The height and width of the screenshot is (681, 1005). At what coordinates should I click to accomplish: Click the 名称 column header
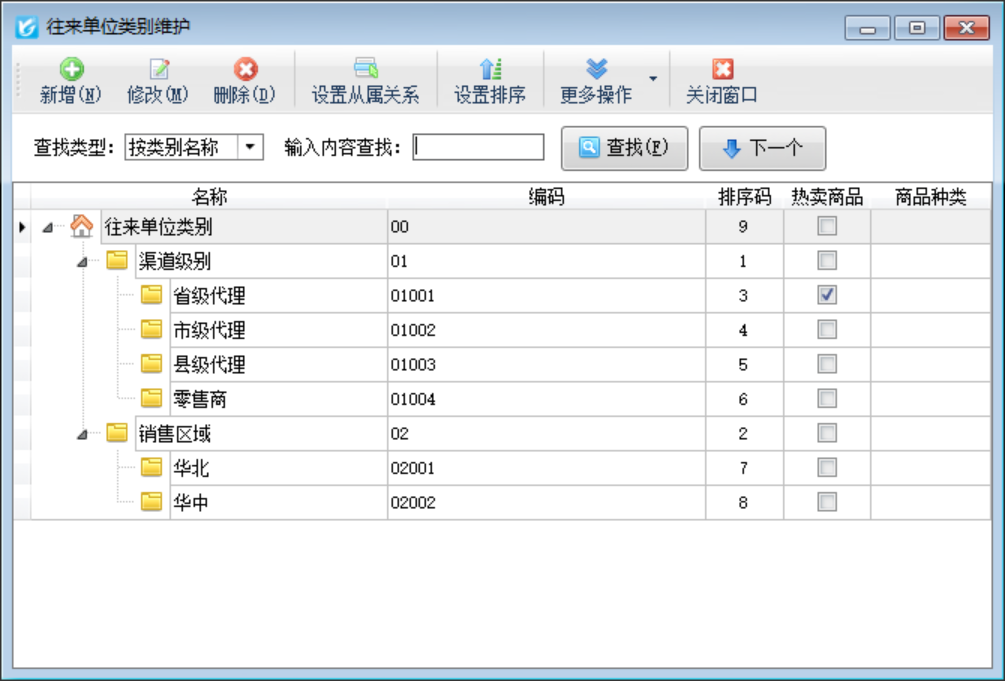(209, 197)
